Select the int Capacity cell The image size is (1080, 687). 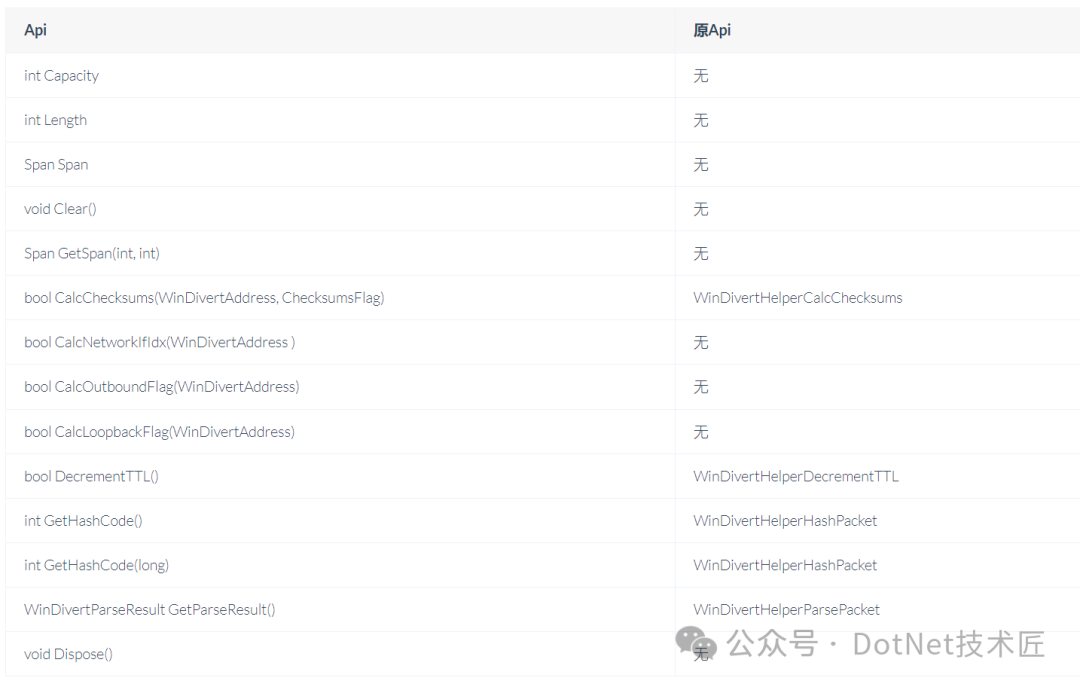[62, 76]
